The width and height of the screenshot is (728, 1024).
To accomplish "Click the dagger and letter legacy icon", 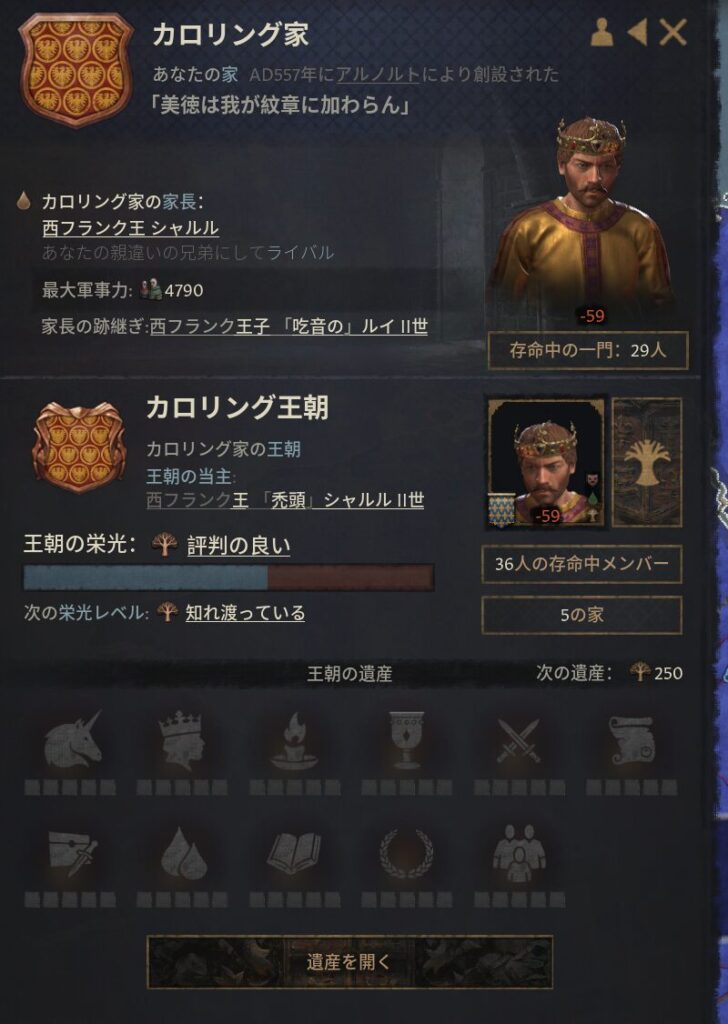I will click(71, 852).
